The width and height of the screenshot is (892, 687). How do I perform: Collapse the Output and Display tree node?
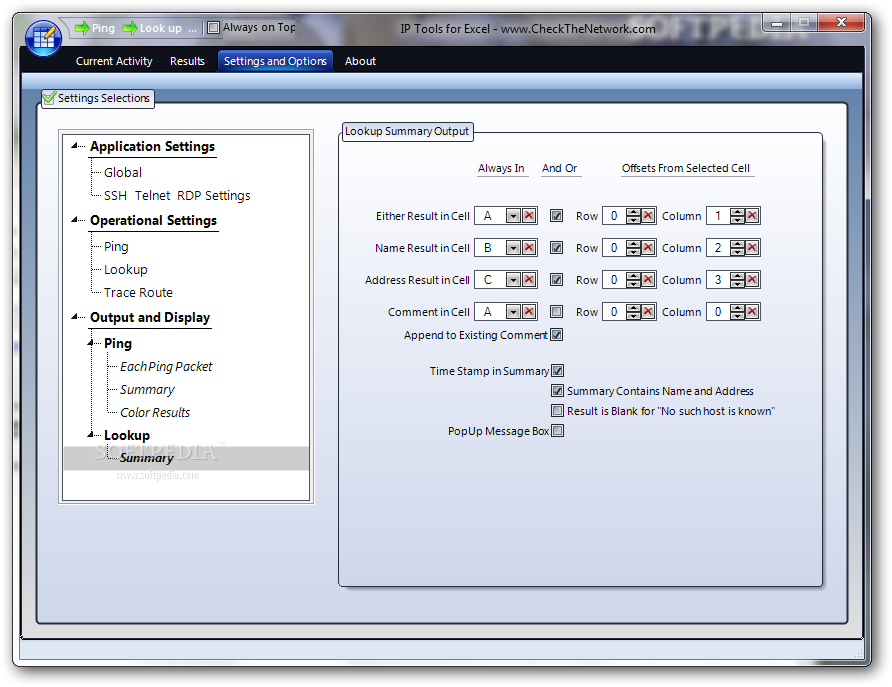click(75, 317)
